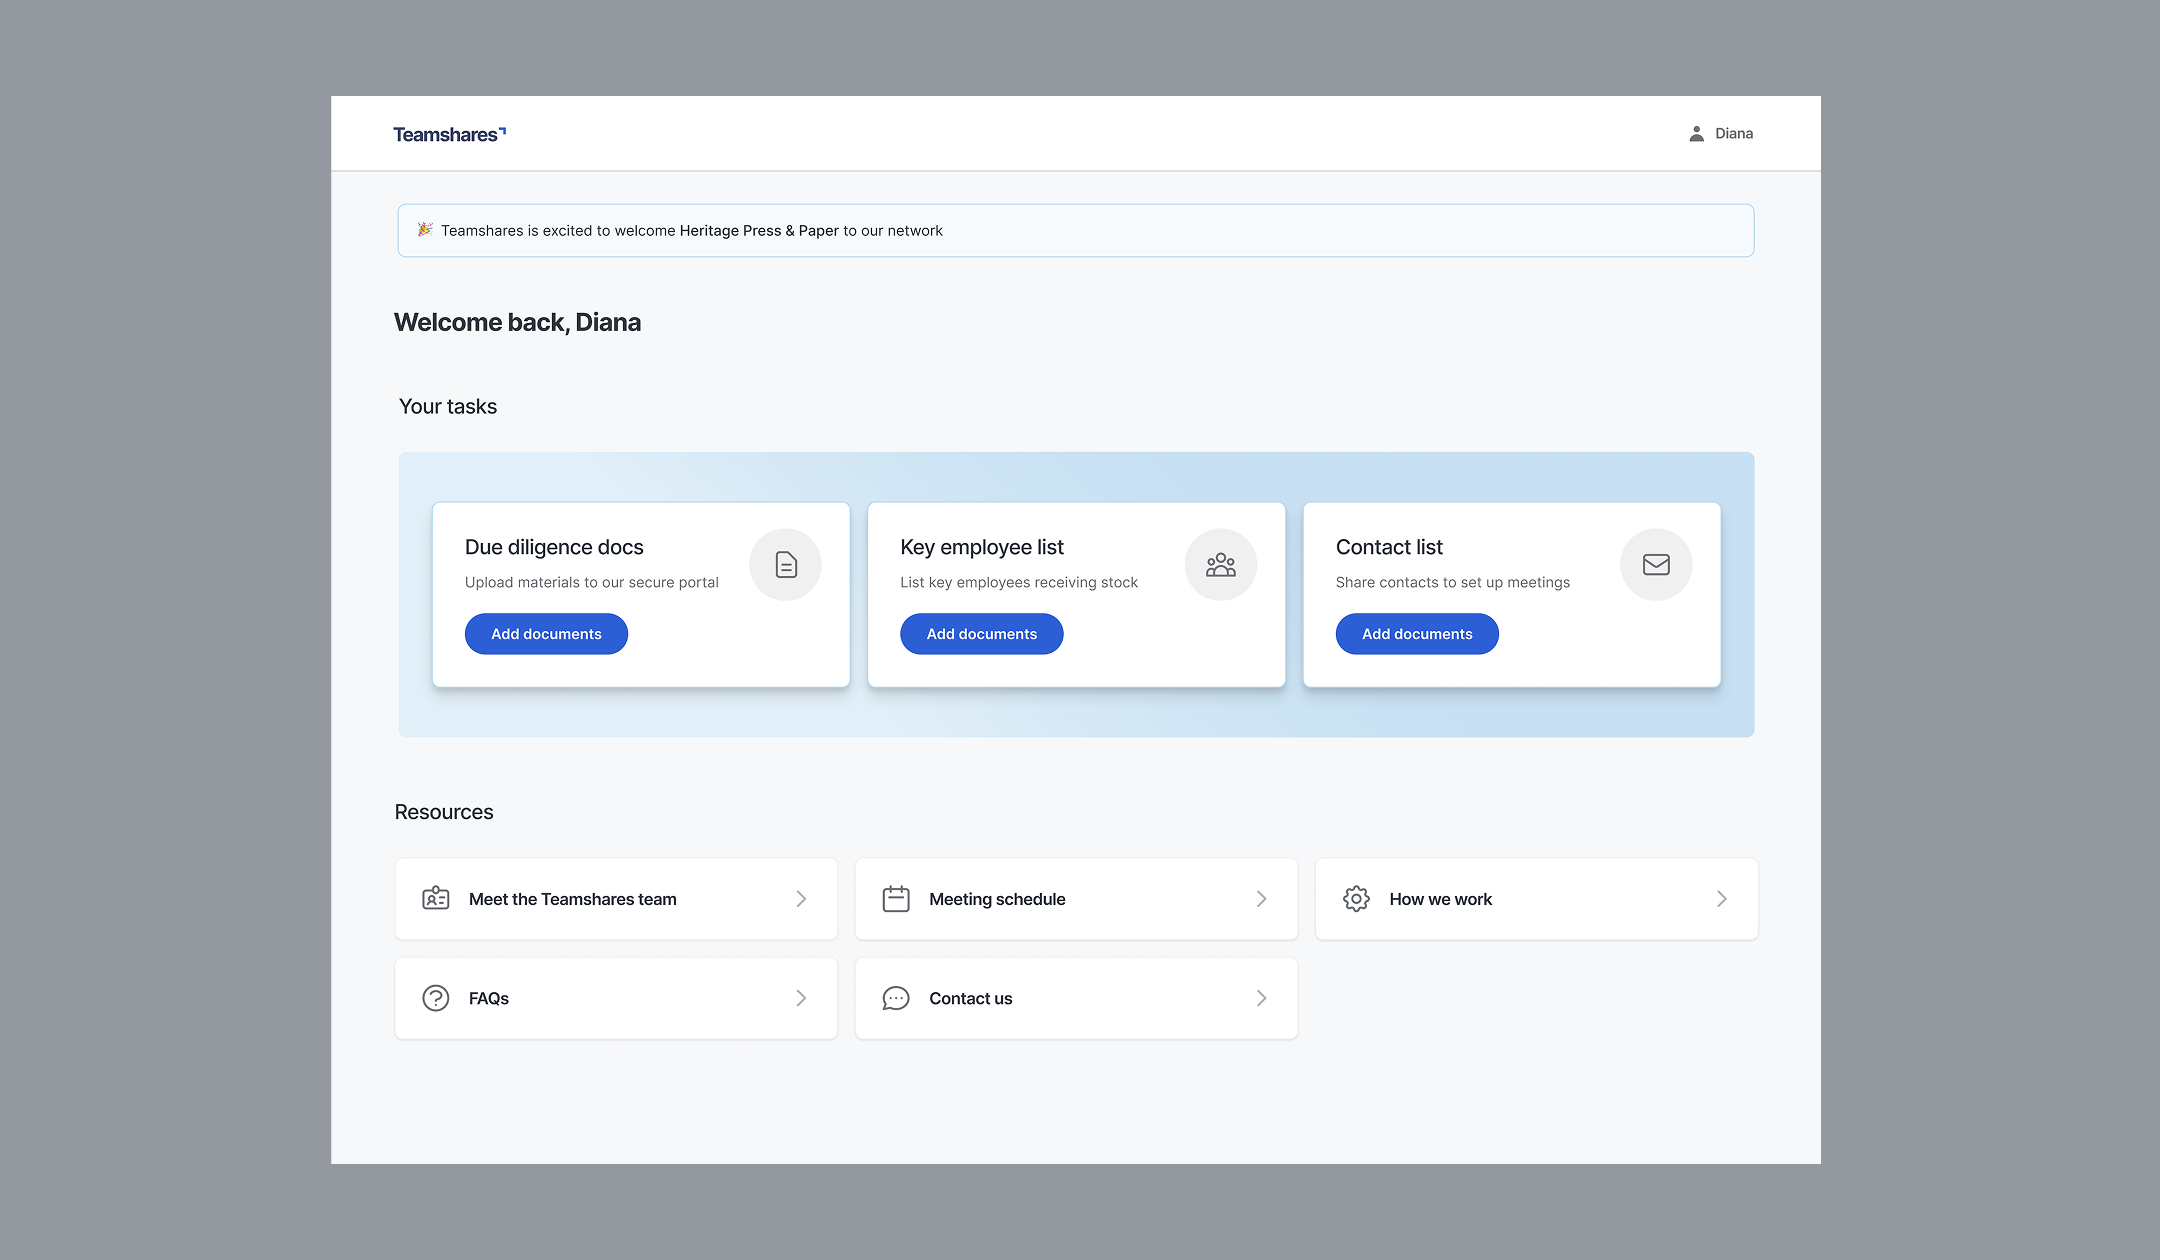Click the question mark icon for FAQs
Screen dimensions: 2160x1260
[x=436, y=998]
